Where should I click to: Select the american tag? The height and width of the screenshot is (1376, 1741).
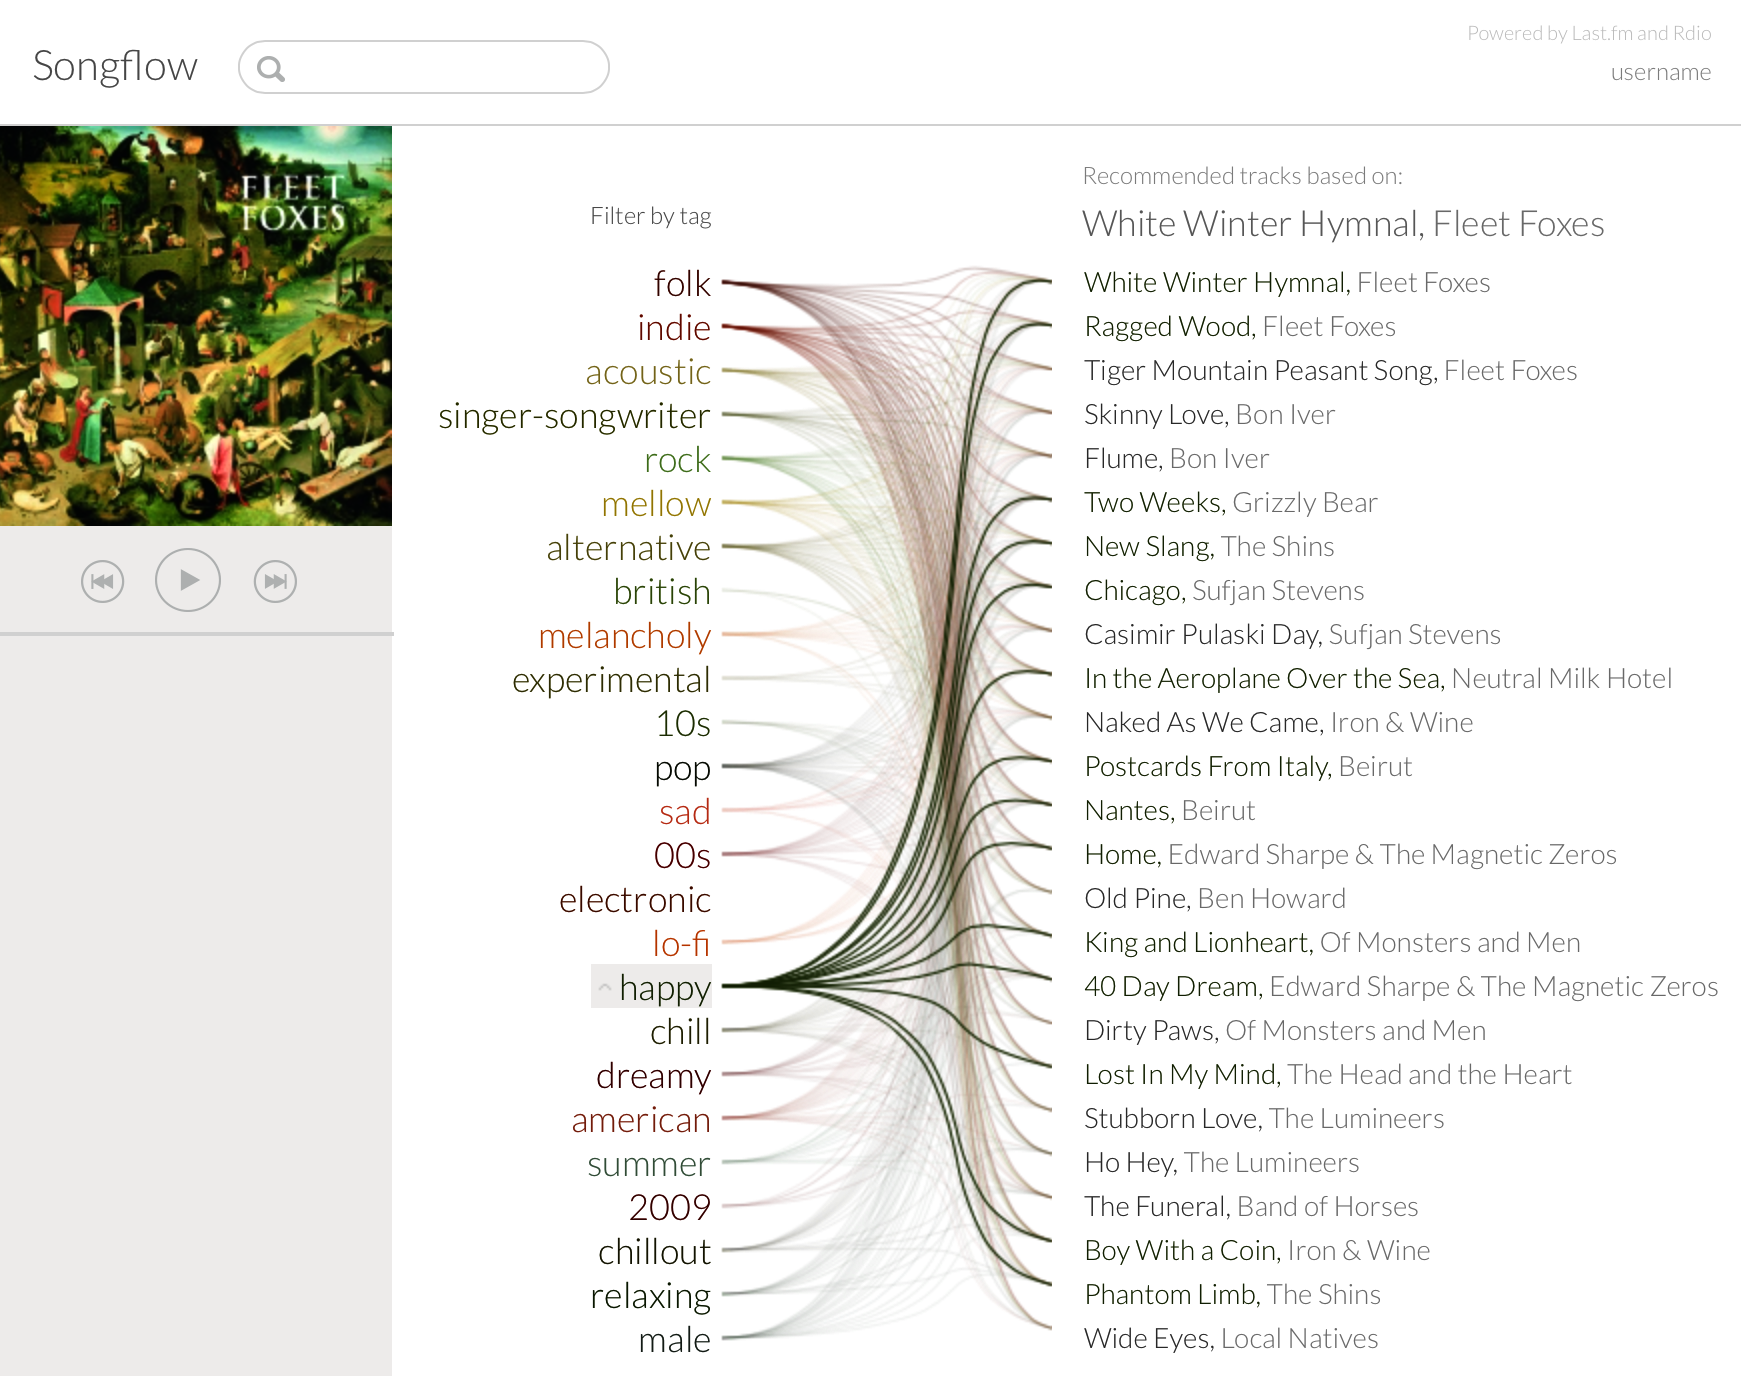641,1120
